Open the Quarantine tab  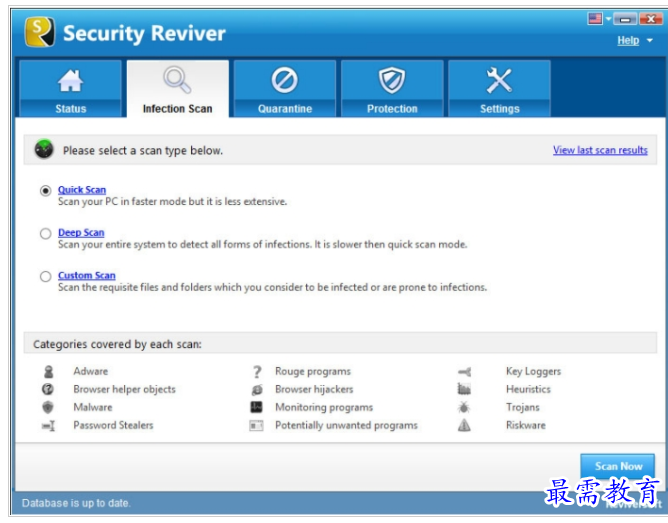[x=285, y=89]
